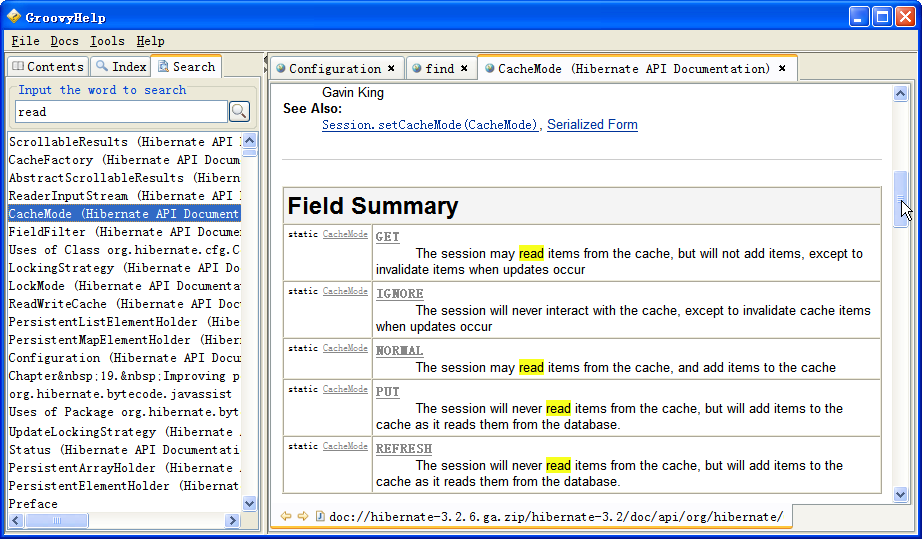
Task: Click the results list scroll up arrow
Action: coord(249,140)
